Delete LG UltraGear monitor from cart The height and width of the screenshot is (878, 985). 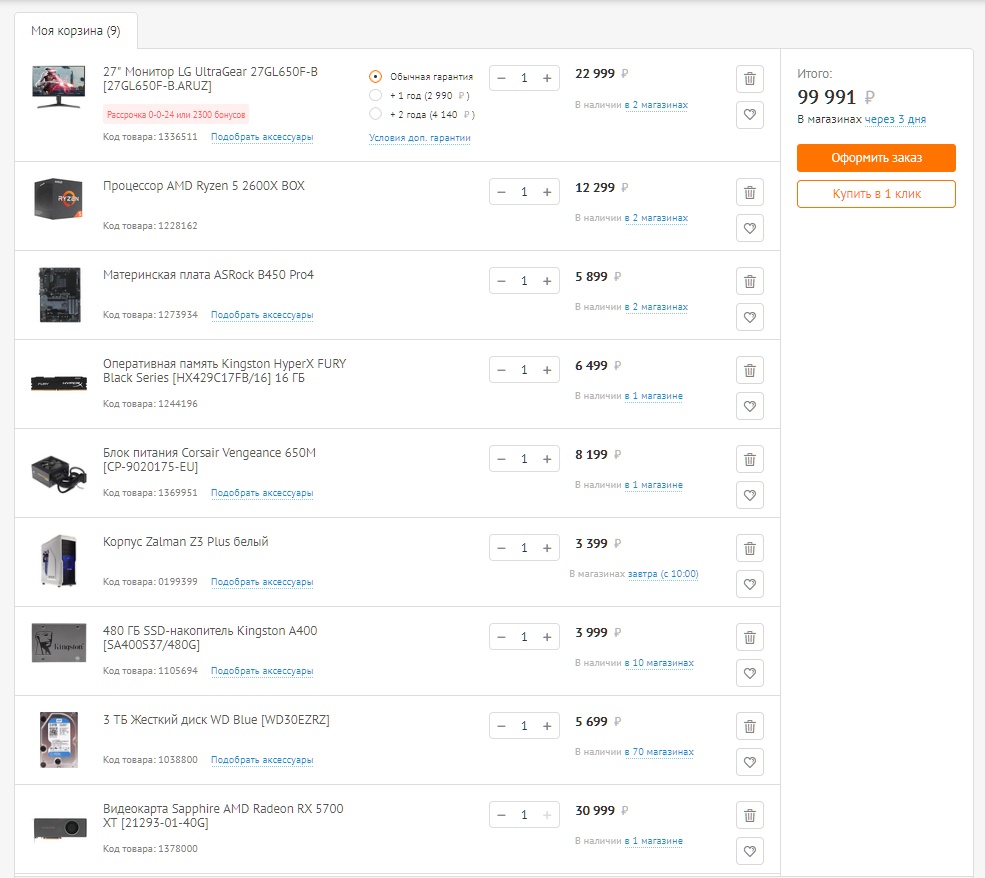click(x=749, y=79)
